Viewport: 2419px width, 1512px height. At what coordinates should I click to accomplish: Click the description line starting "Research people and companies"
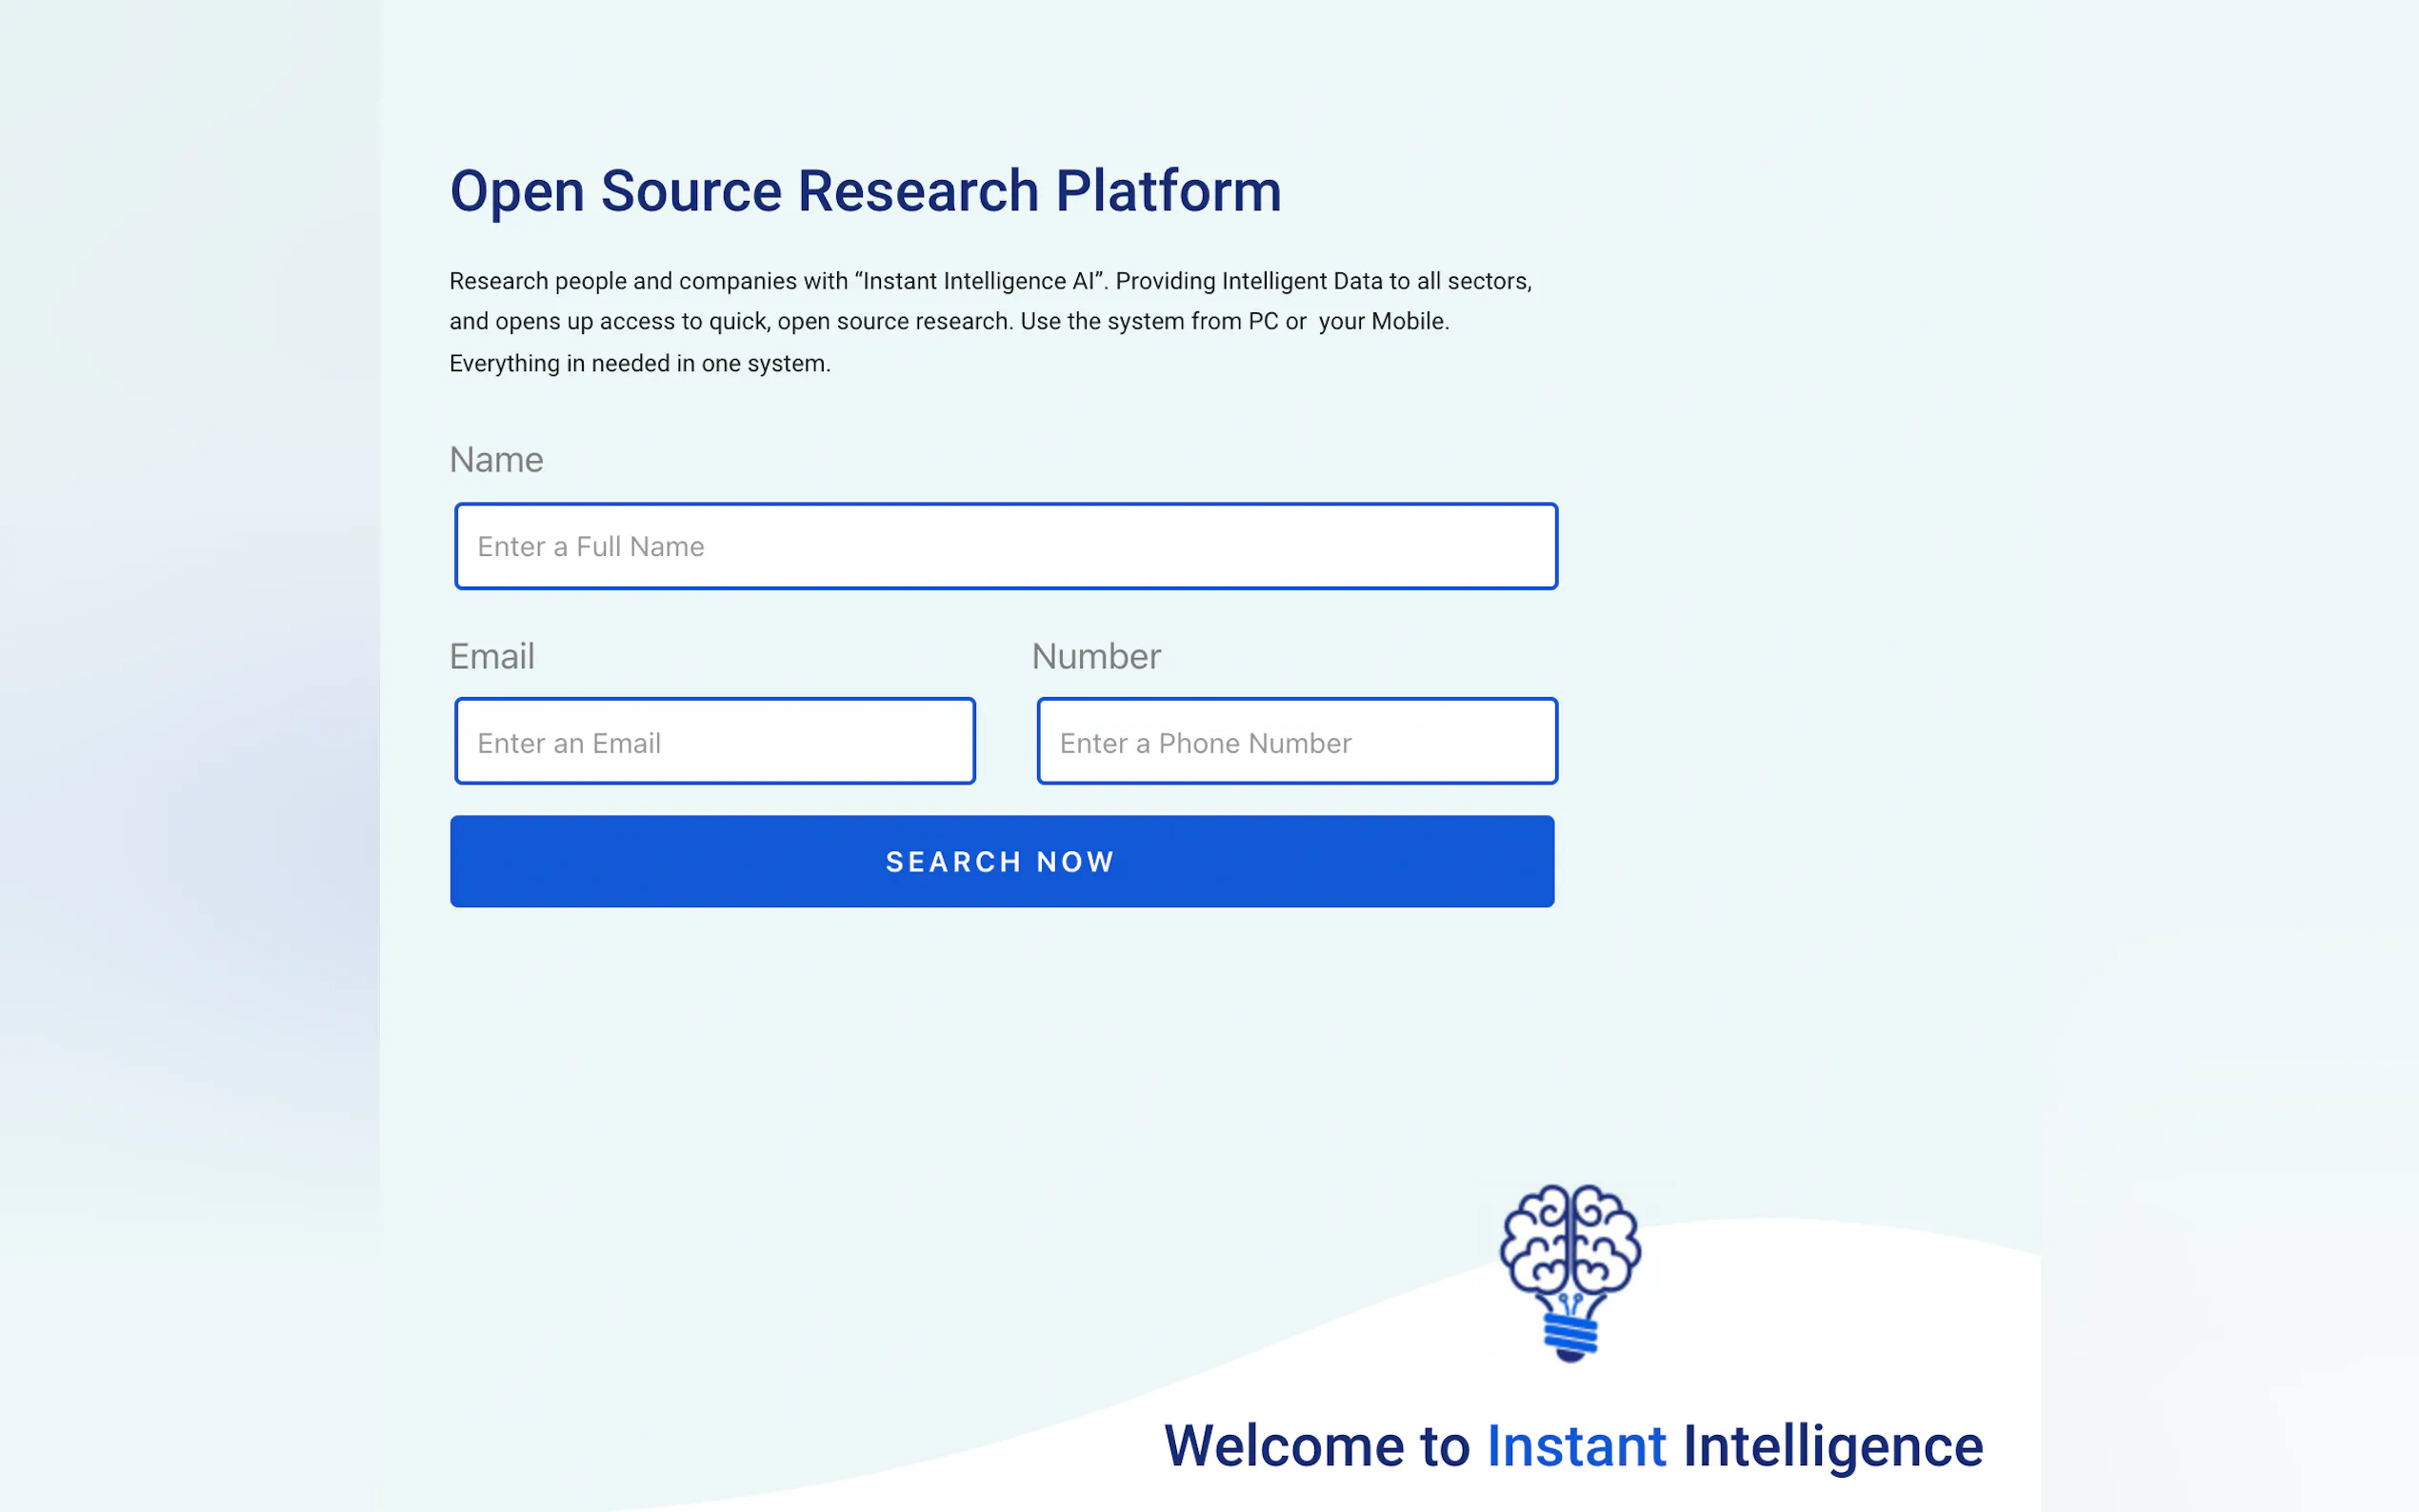pyautogui.click(x=989, y=281)
